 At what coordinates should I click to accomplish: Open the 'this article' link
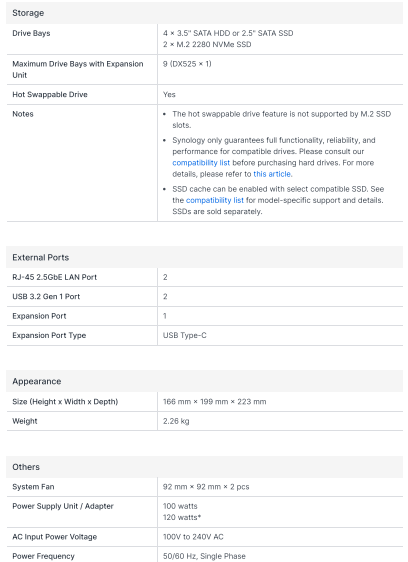click(272, 174)
